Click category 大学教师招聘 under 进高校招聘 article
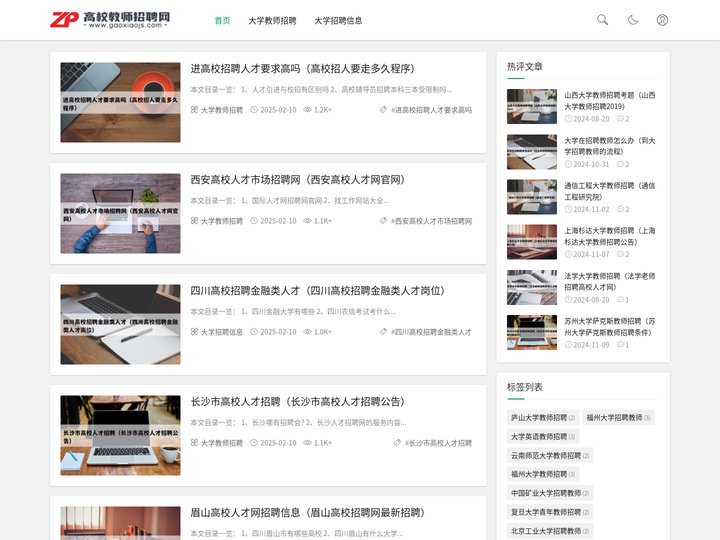This screenshot has height=540, width=720. (222, 110)
